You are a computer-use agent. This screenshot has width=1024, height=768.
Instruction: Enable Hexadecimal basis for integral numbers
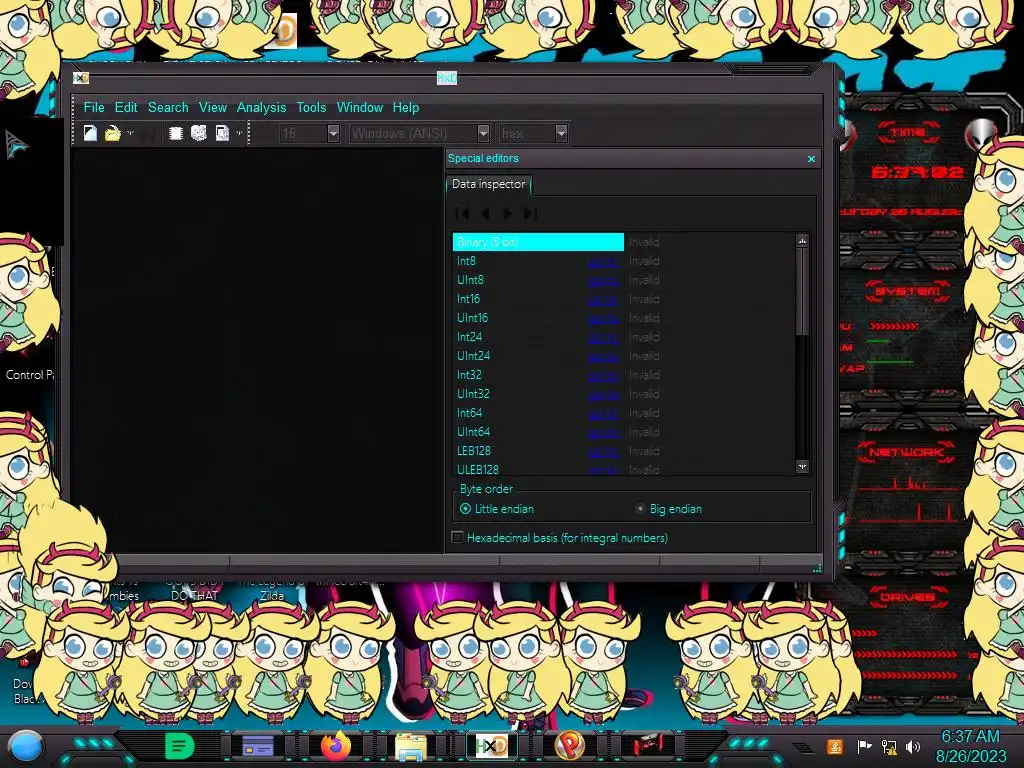tap(560, 537)
